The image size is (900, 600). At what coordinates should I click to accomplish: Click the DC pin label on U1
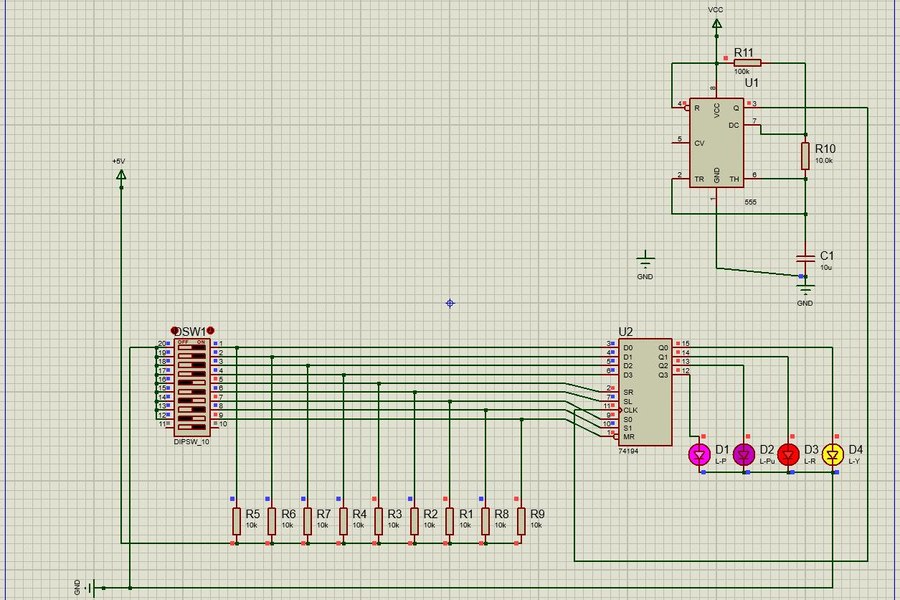(734, 125)
